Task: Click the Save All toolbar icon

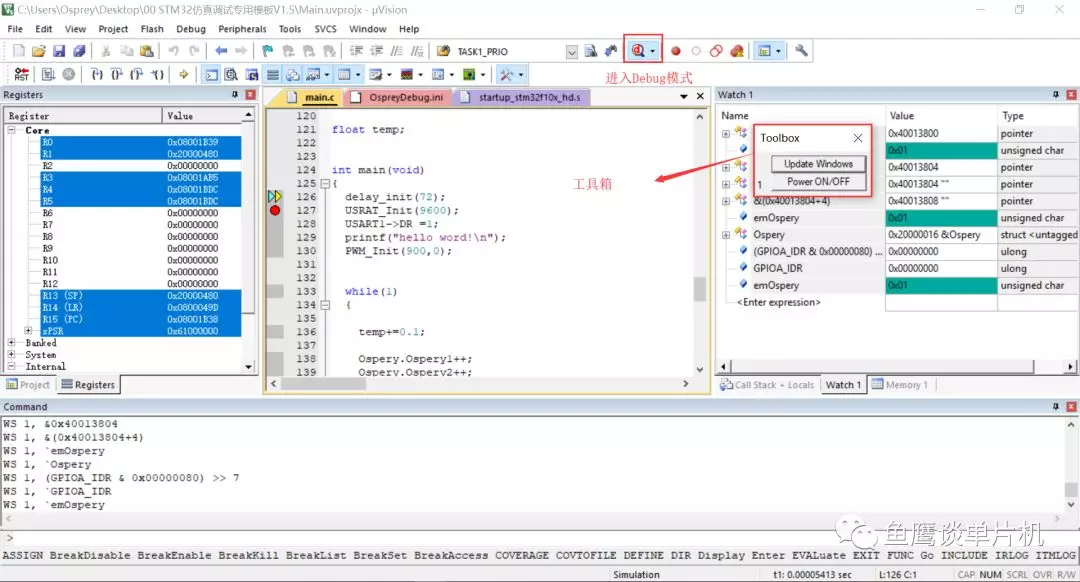Action: point(79,51)
